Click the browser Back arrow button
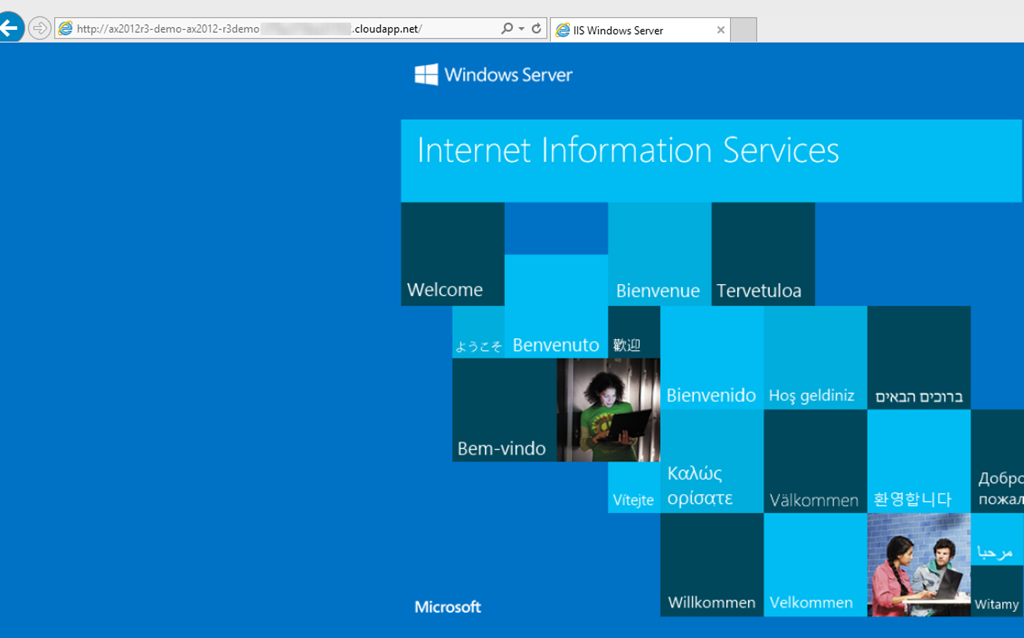This screenshot has width=1024, height=638. (10, 28)
